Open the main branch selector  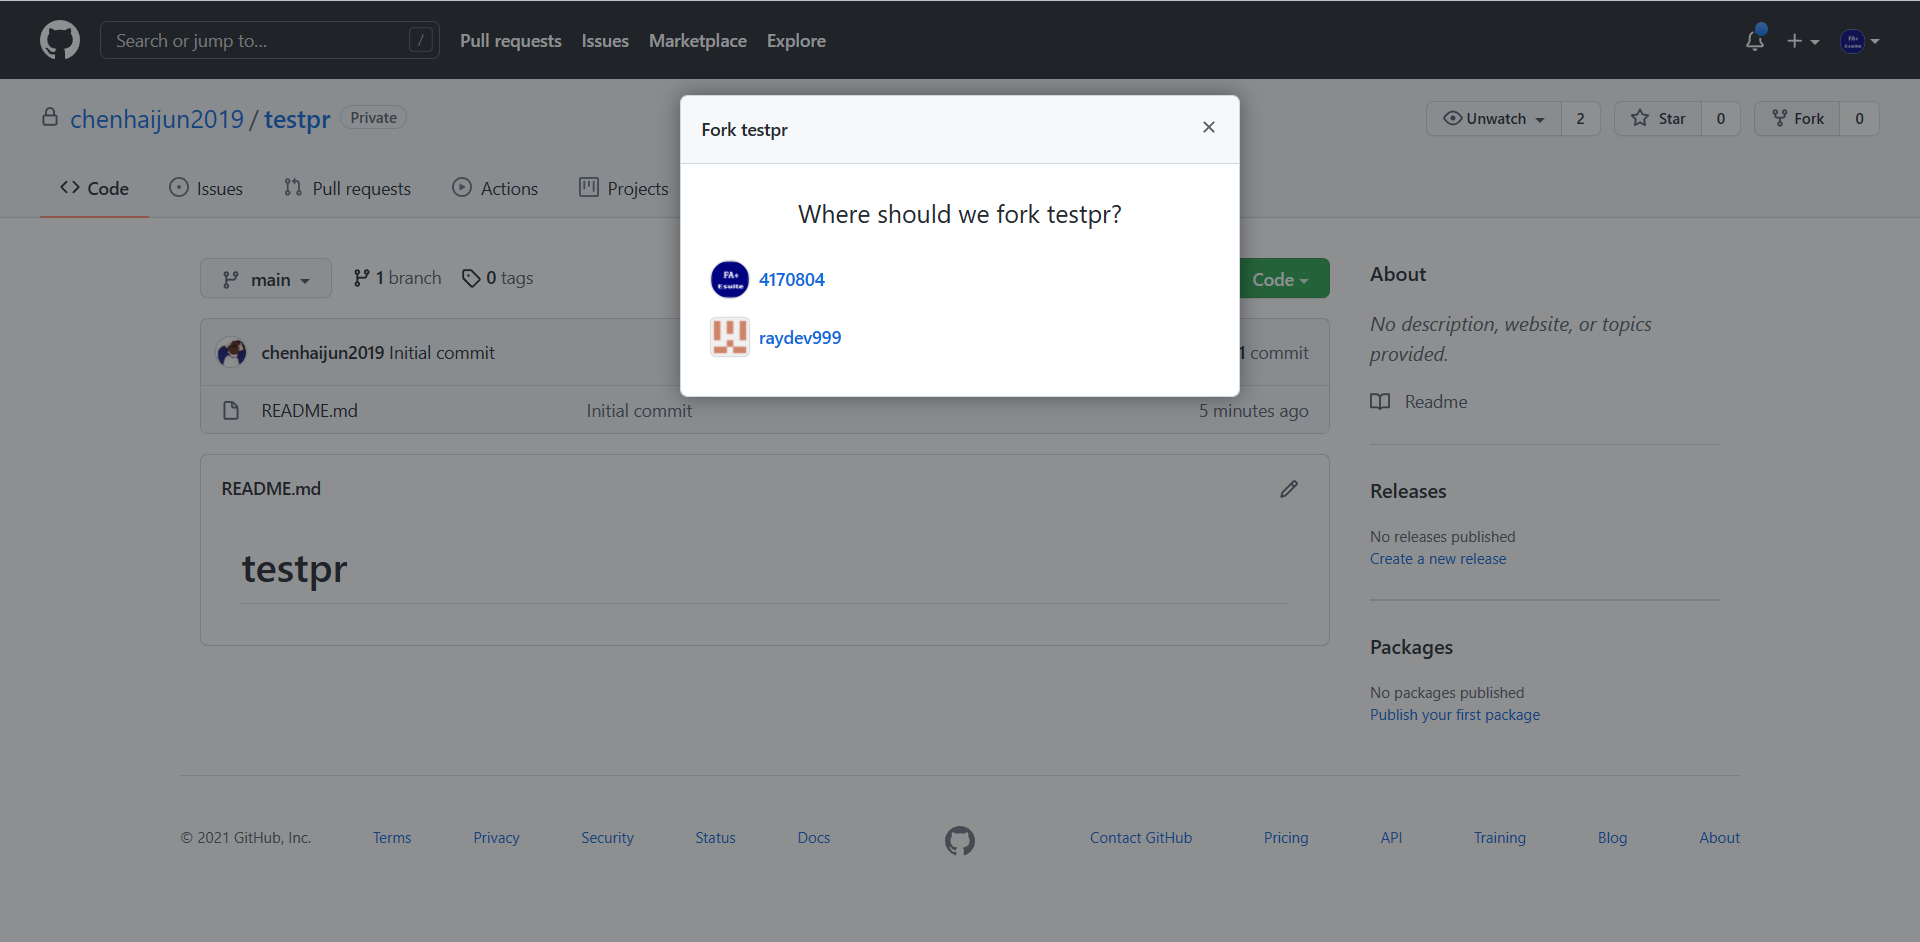tap(266, 279)
